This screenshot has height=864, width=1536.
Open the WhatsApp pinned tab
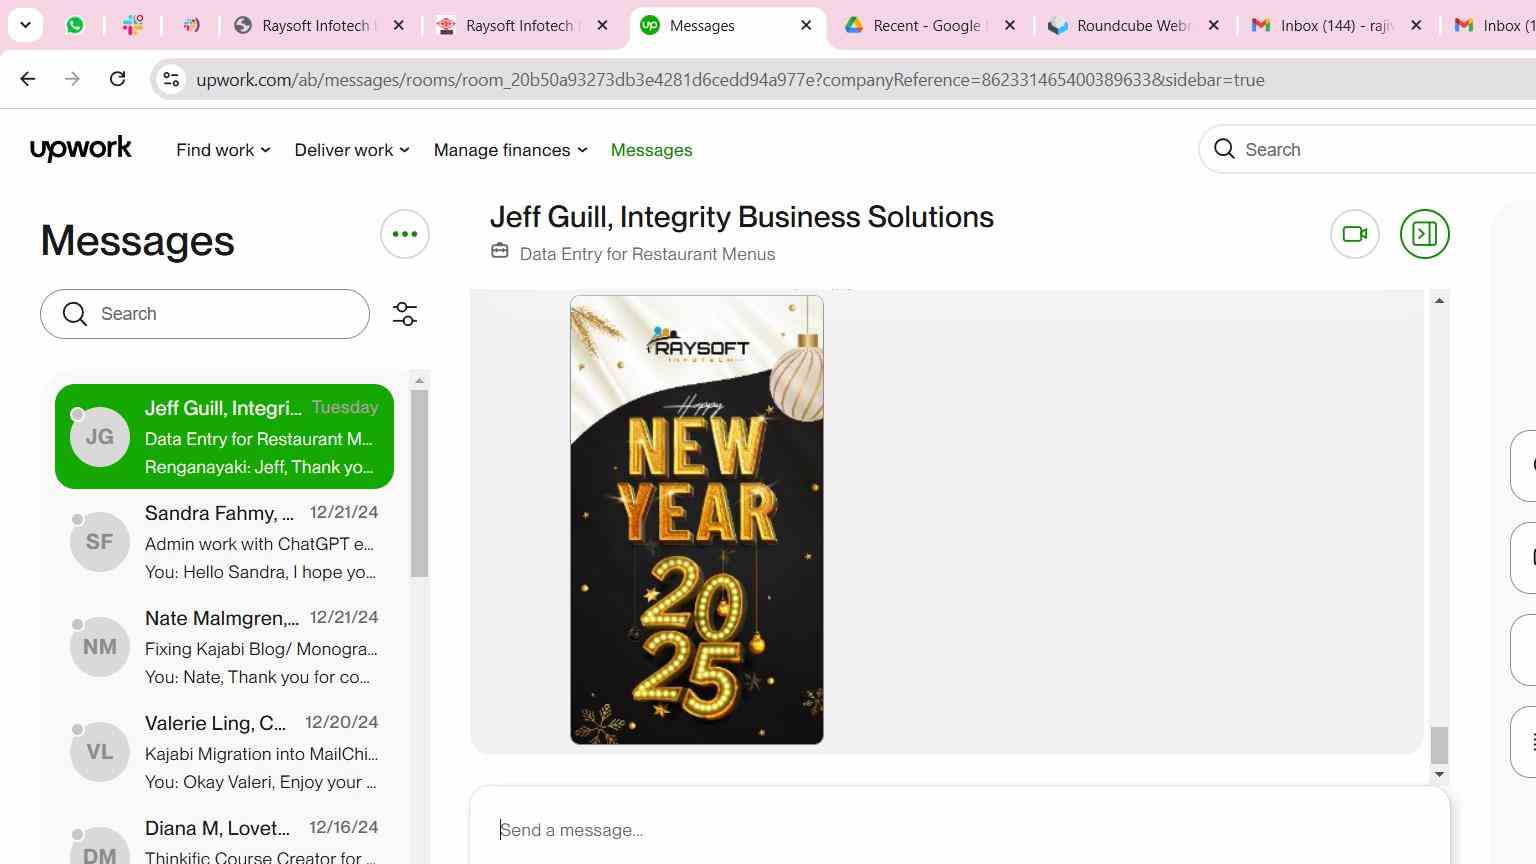pyautogui.click(x=75, y=25)
